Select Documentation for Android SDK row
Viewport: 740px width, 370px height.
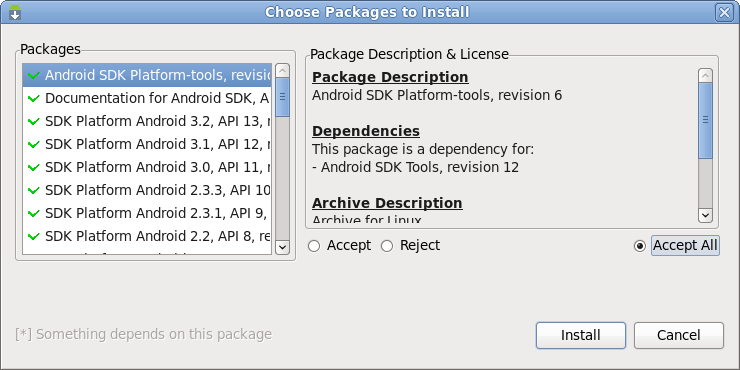(147, 99)
